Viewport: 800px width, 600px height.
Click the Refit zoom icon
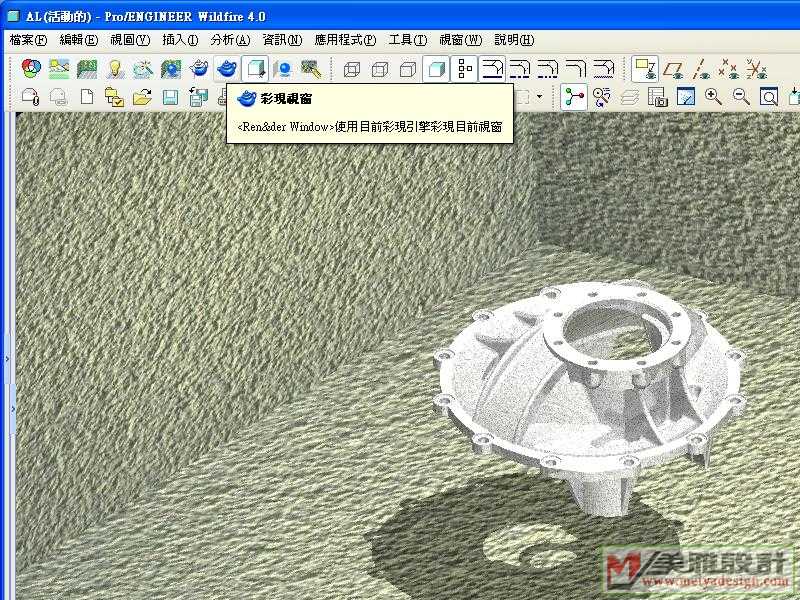point(769,96)
